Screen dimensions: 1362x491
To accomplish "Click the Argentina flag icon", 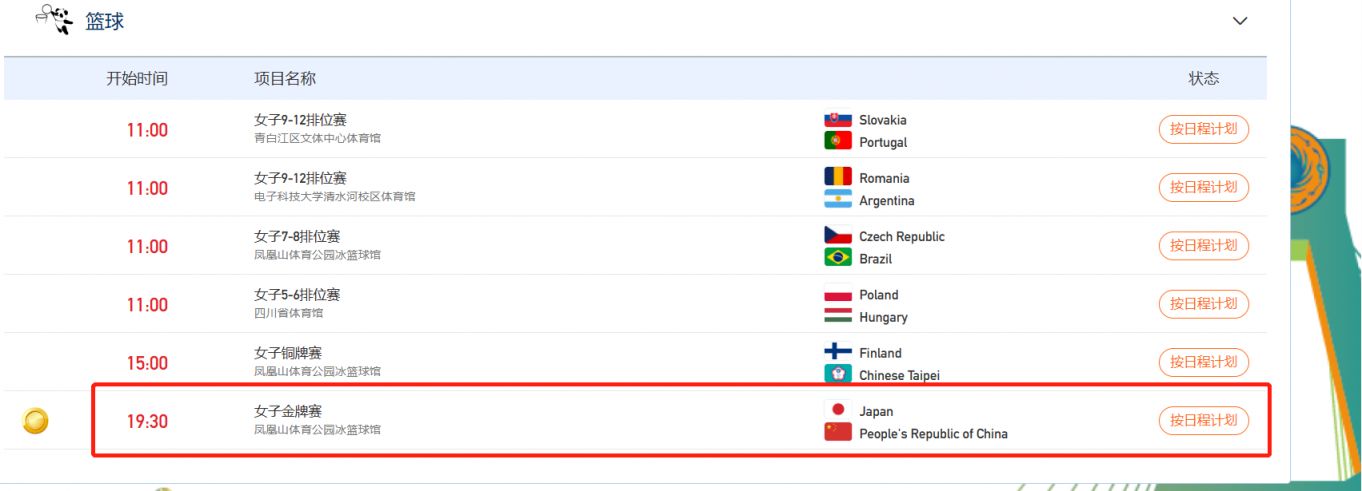I will point(838,200).
